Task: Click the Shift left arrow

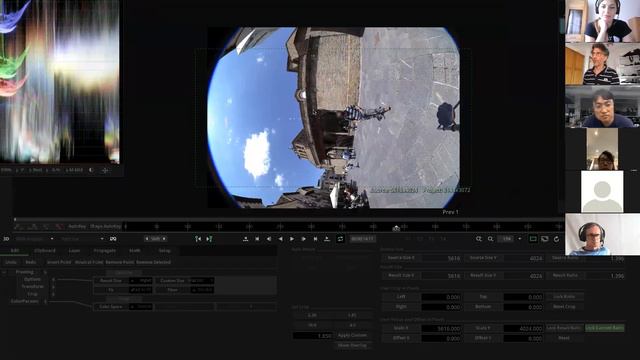Action: pyautogui.click(x=147, y=239)
